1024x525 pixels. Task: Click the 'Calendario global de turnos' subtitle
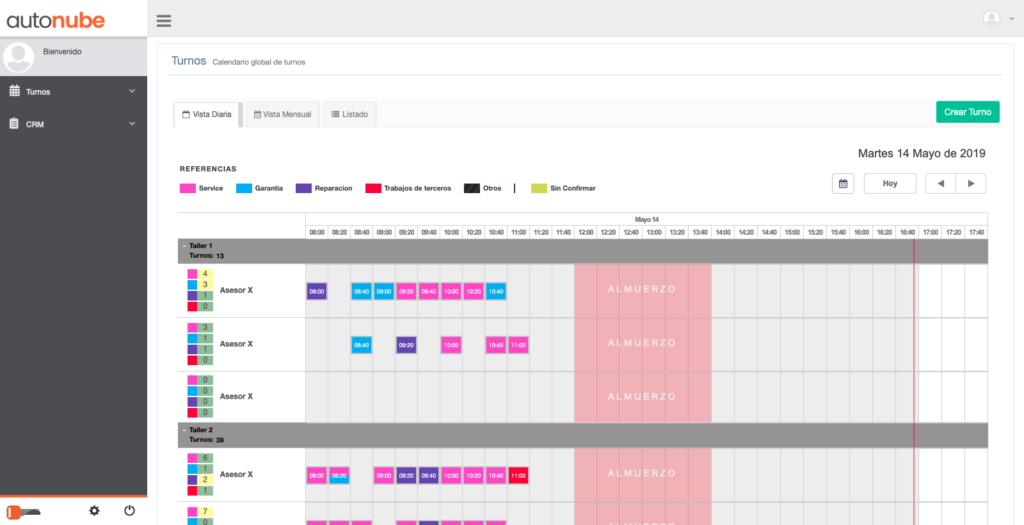click(259, 63)
